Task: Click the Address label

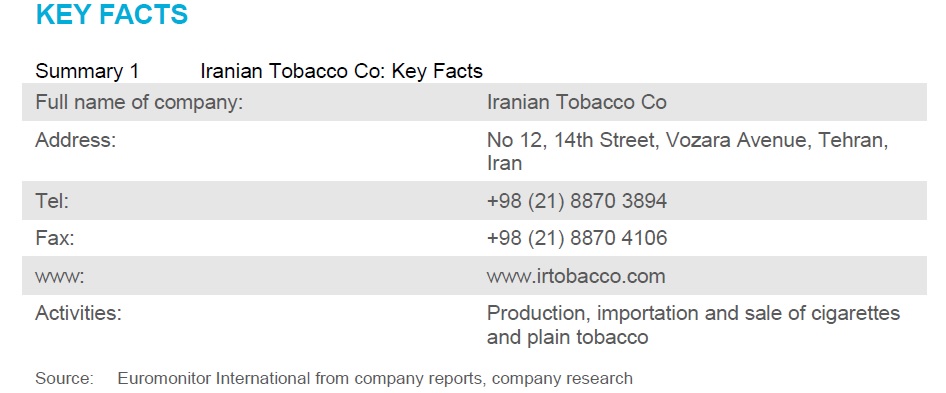Action: (x=75, y=140)
